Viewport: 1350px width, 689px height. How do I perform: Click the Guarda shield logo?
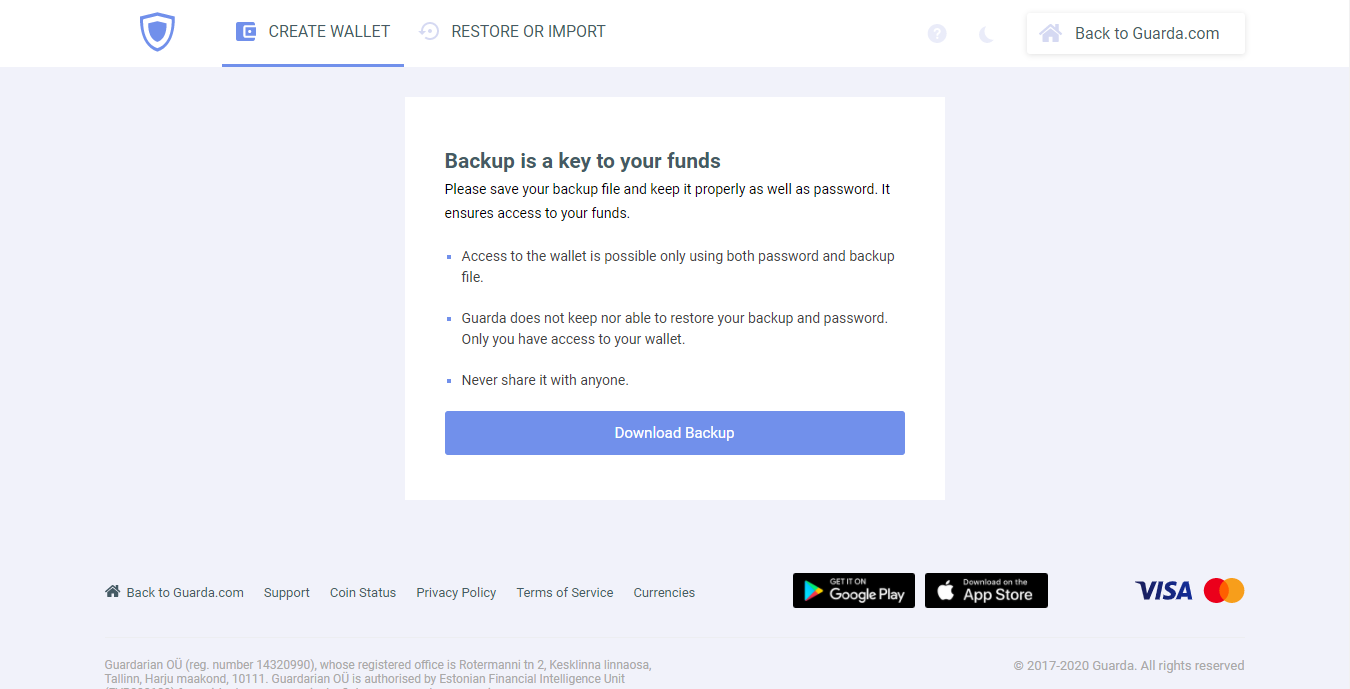pos(157,32)
